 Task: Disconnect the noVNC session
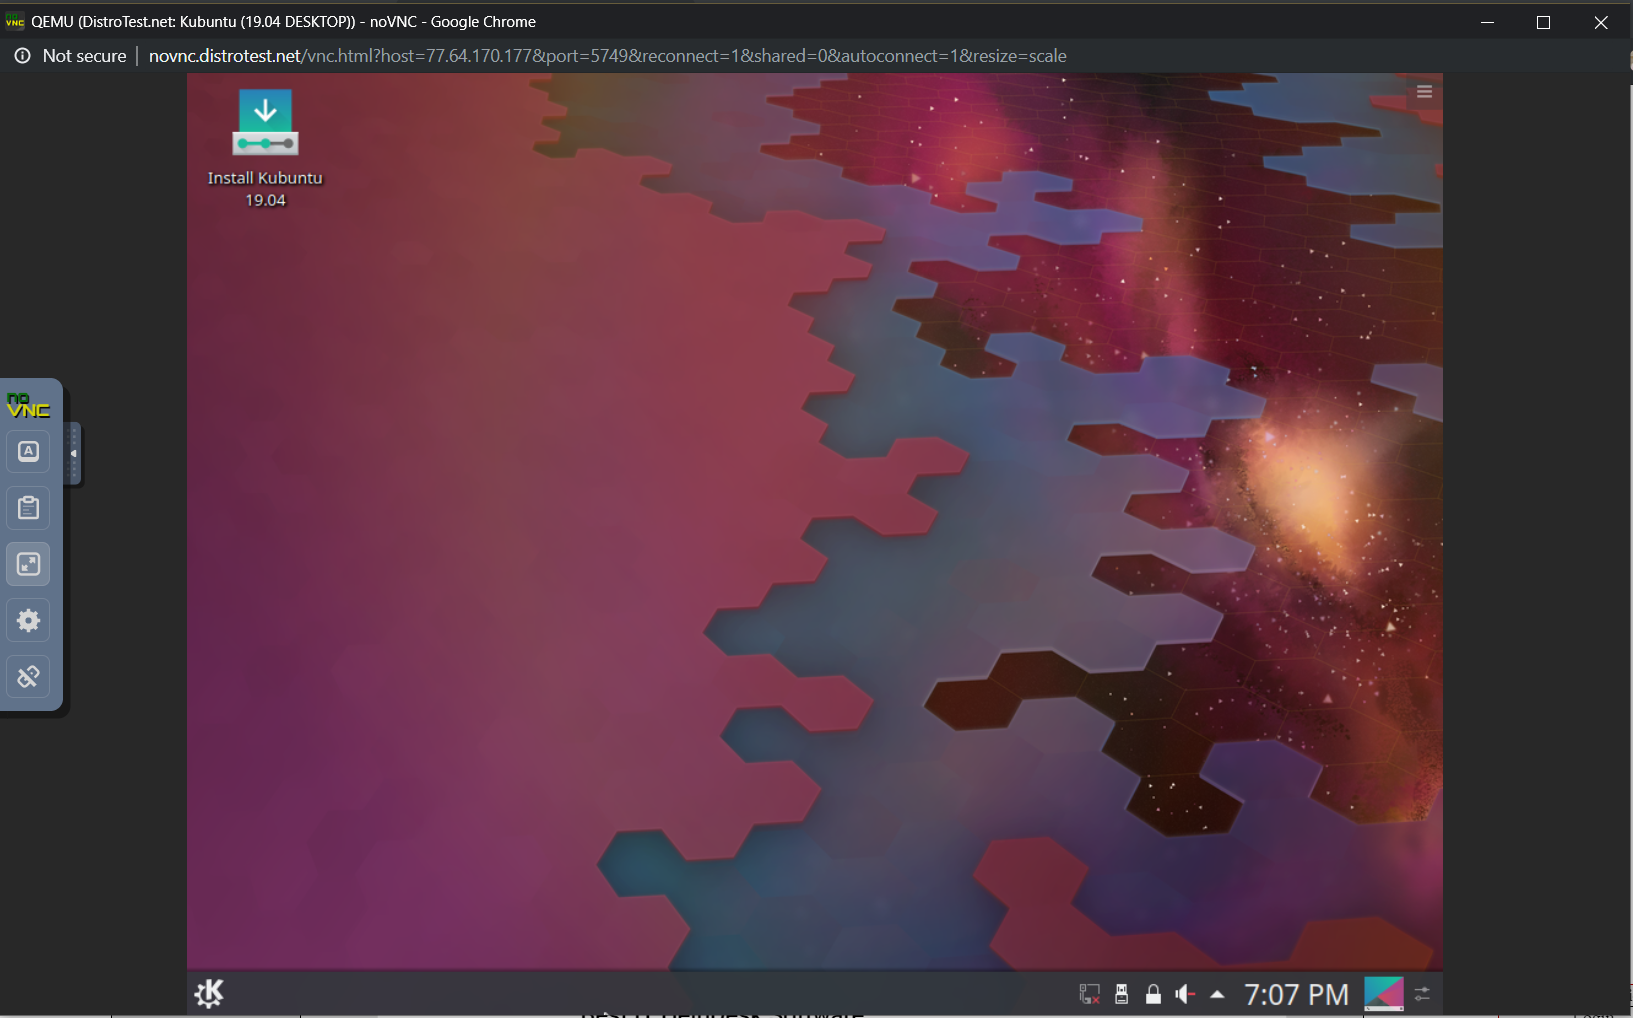29,676
